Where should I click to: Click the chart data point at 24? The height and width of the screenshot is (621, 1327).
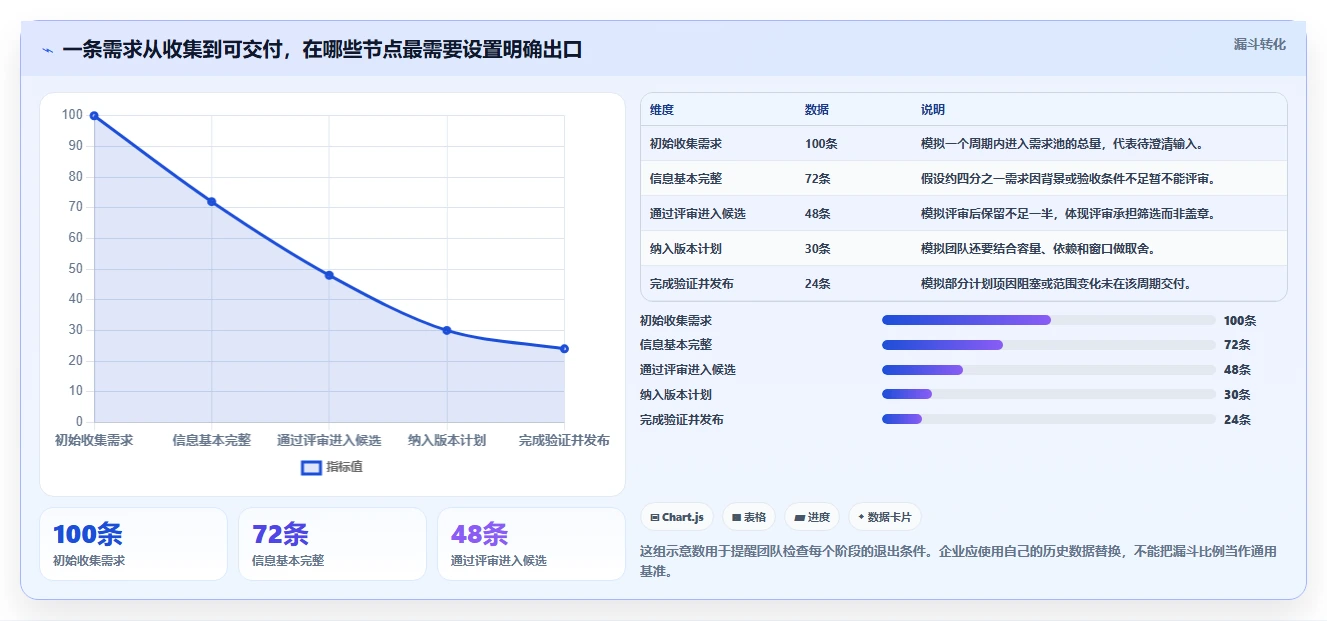pyautogui.click(x=564, y=349)
